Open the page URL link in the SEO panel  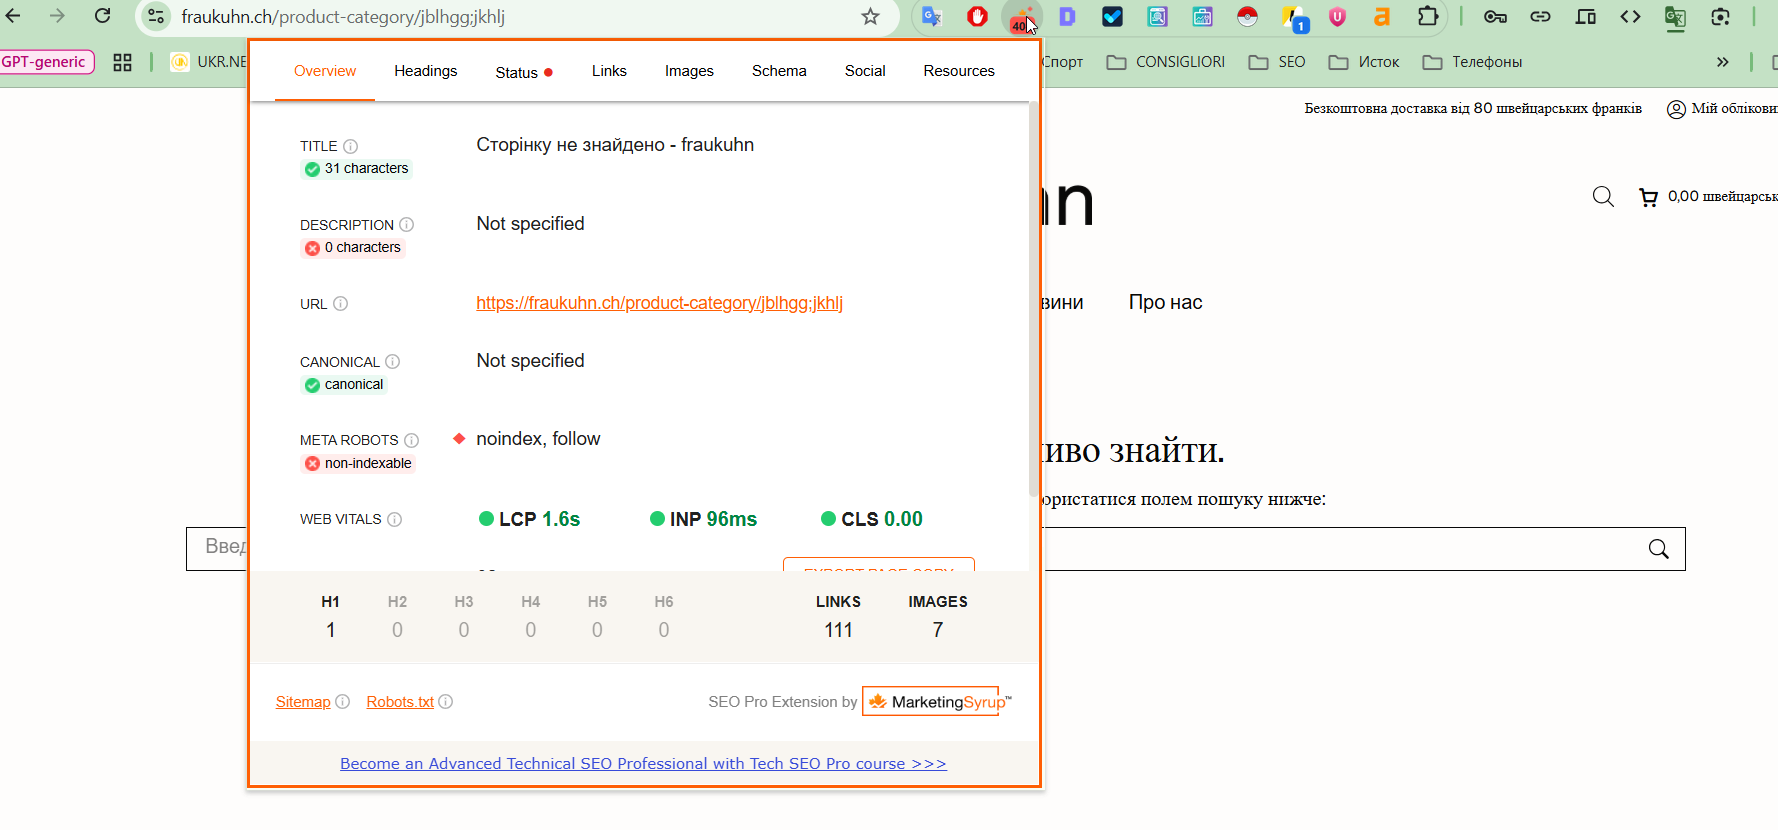click(659, 303)
